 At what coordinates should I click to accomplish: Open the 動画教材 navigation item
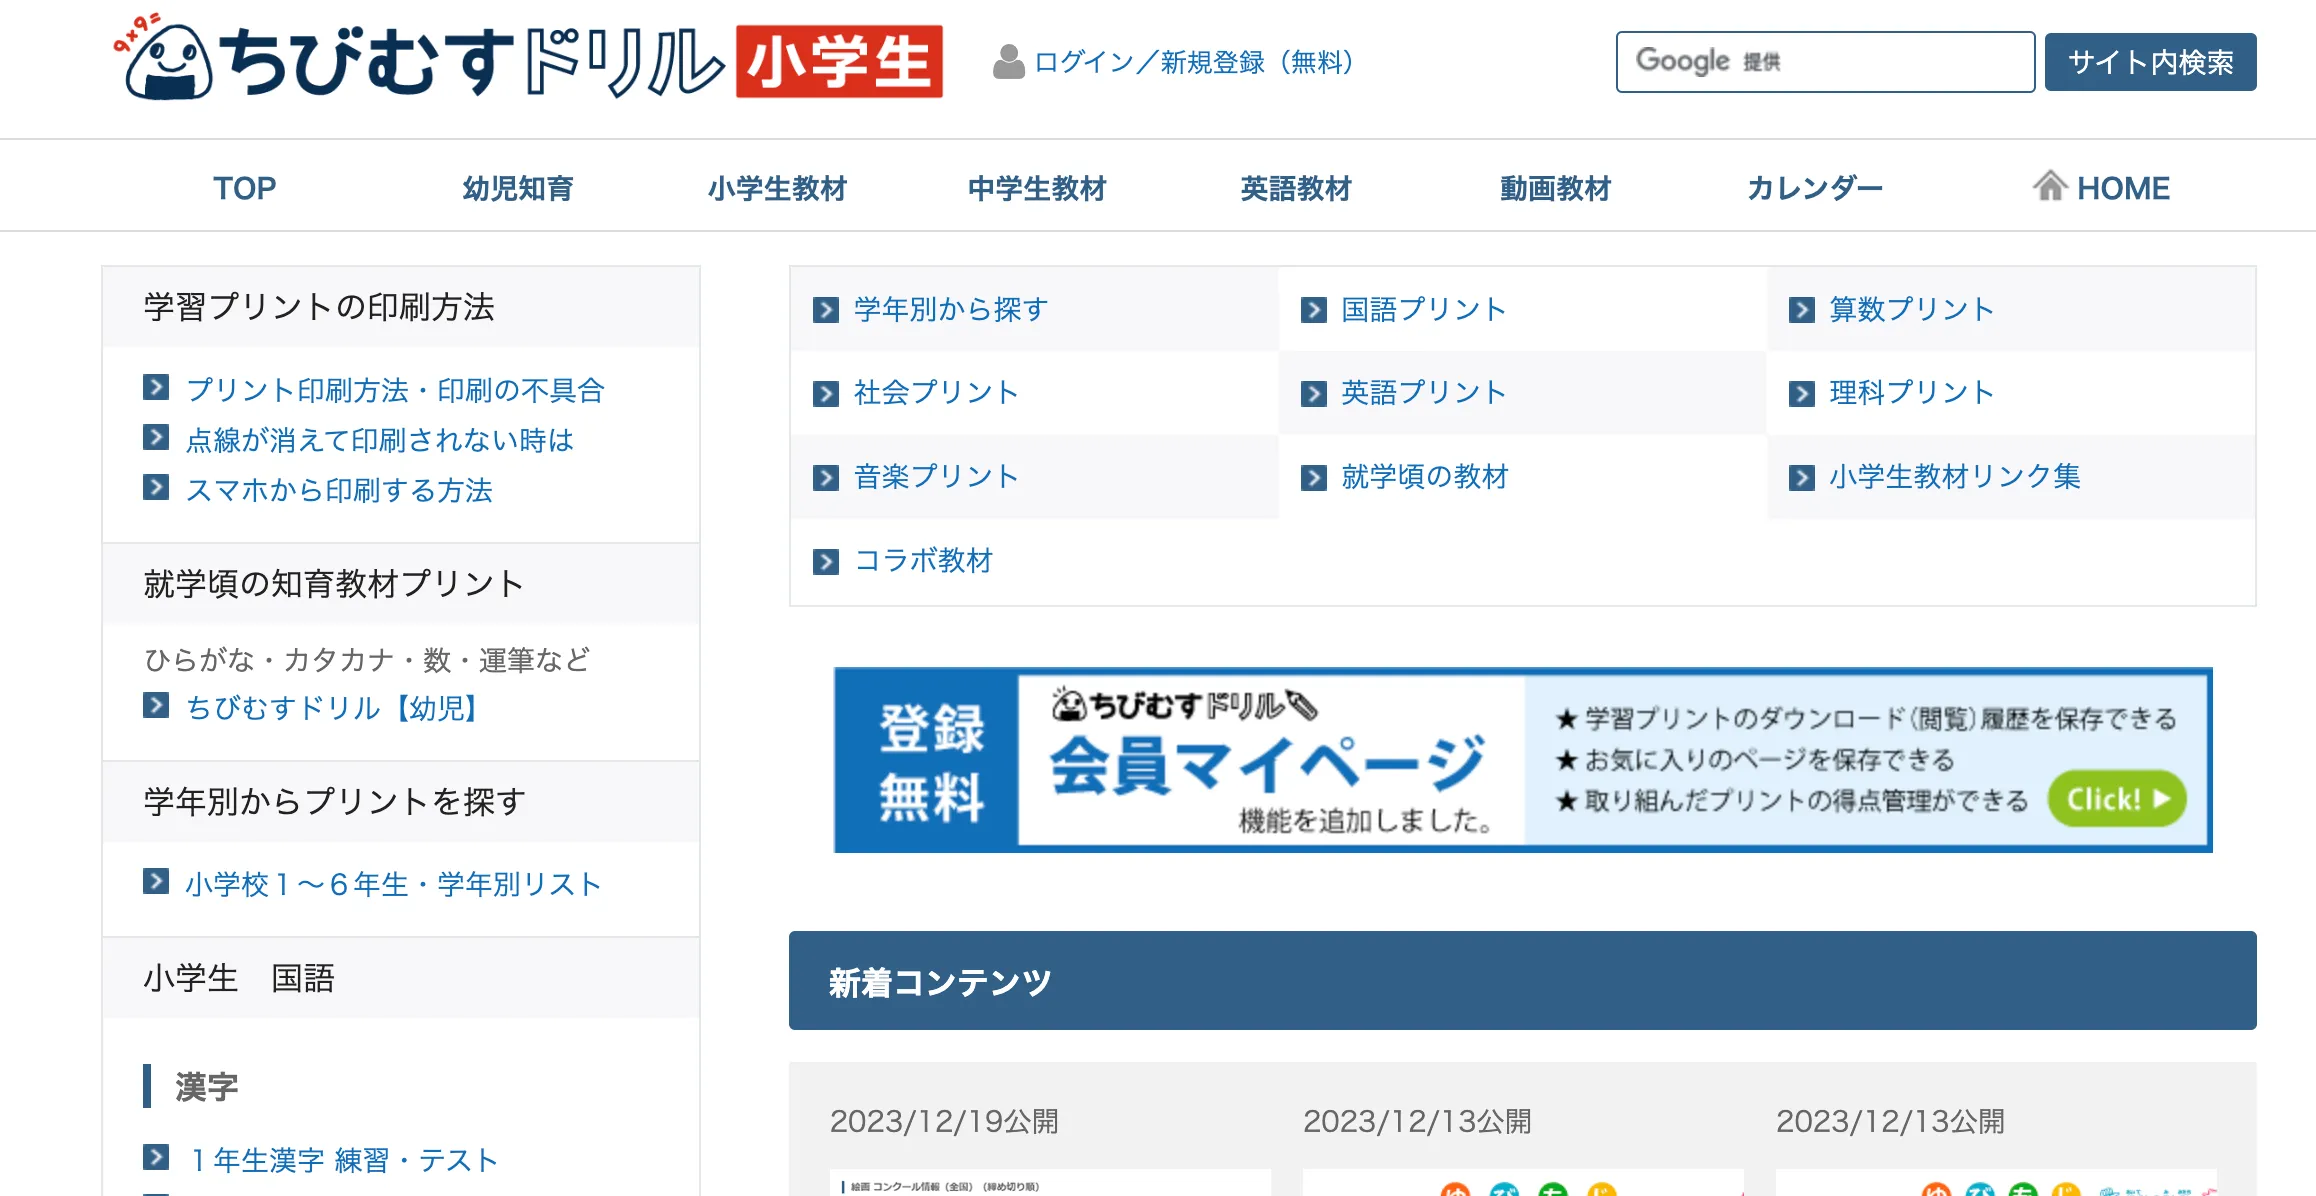point(1555,188)
